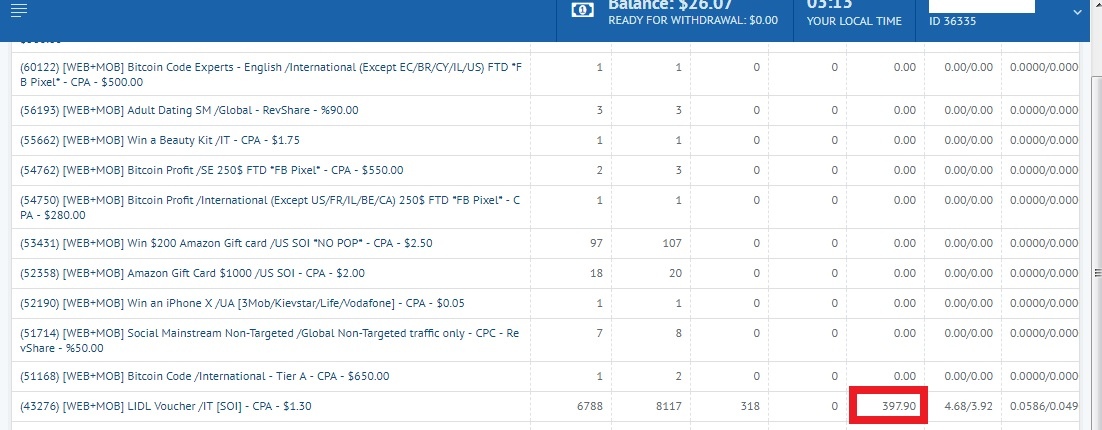
Task: Click the account ID 36335 label
Action: pos(952,21)
